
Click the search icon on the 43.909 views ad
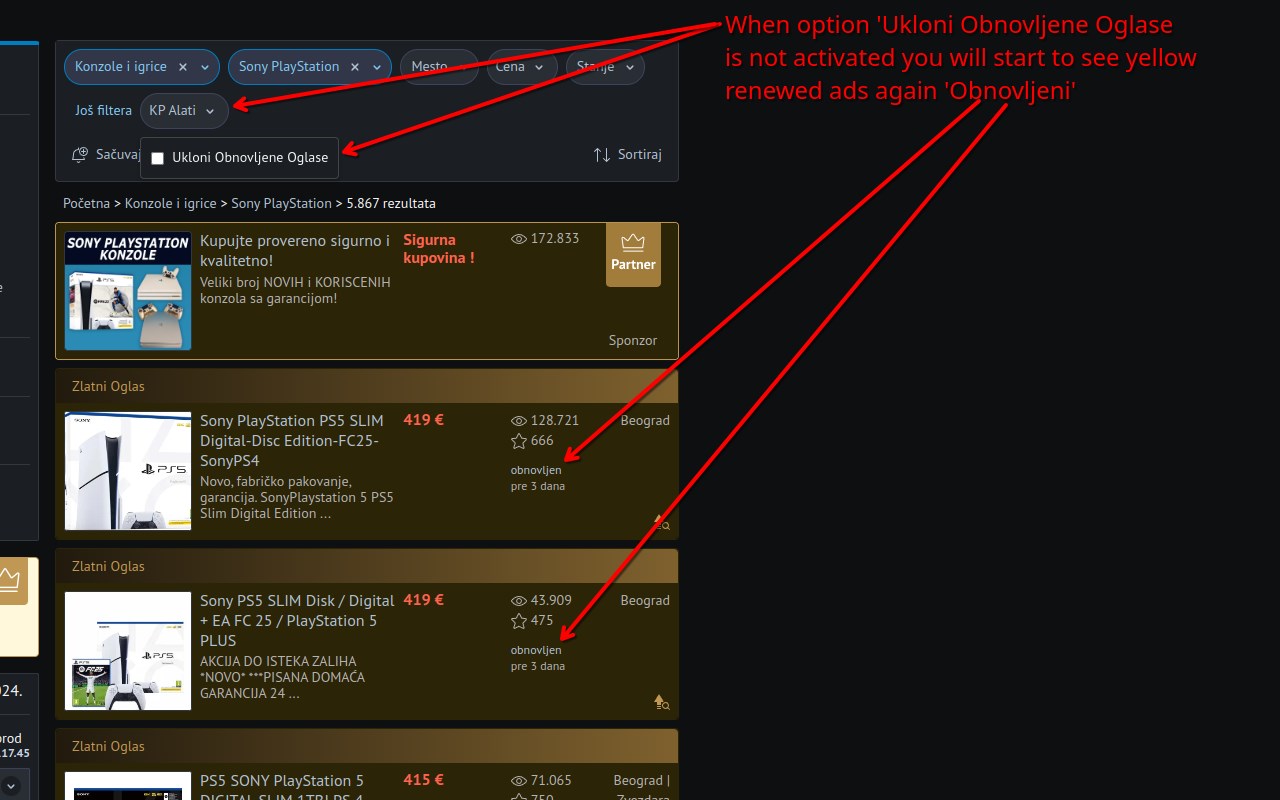pos(662,702)
